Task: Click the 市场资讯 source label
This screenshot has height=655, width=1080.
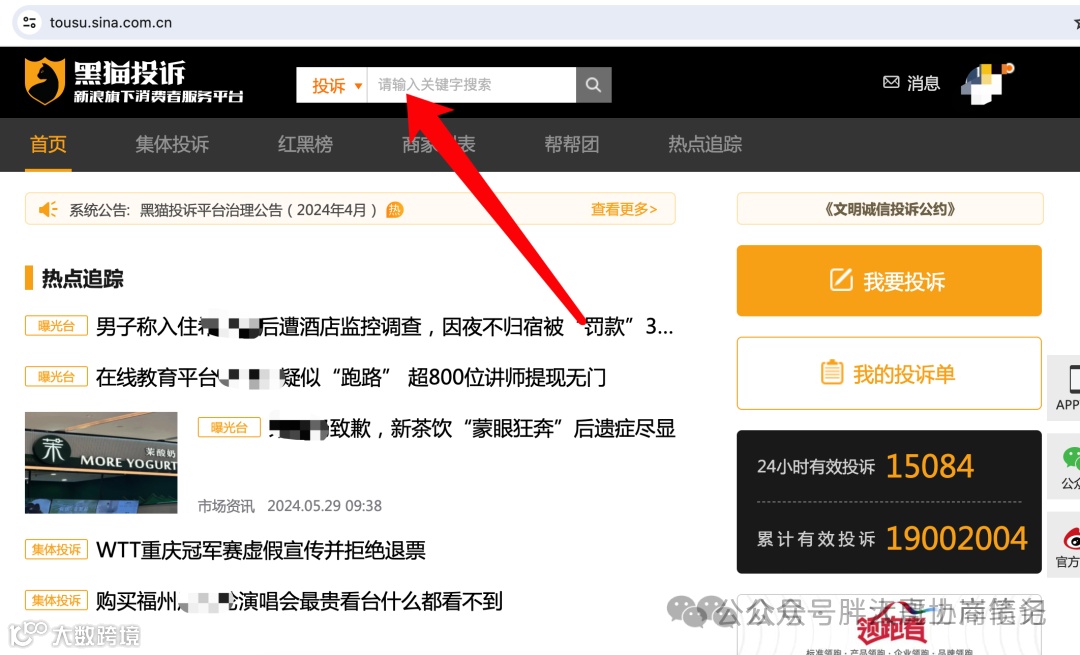Action: click(x=226, y=506)
